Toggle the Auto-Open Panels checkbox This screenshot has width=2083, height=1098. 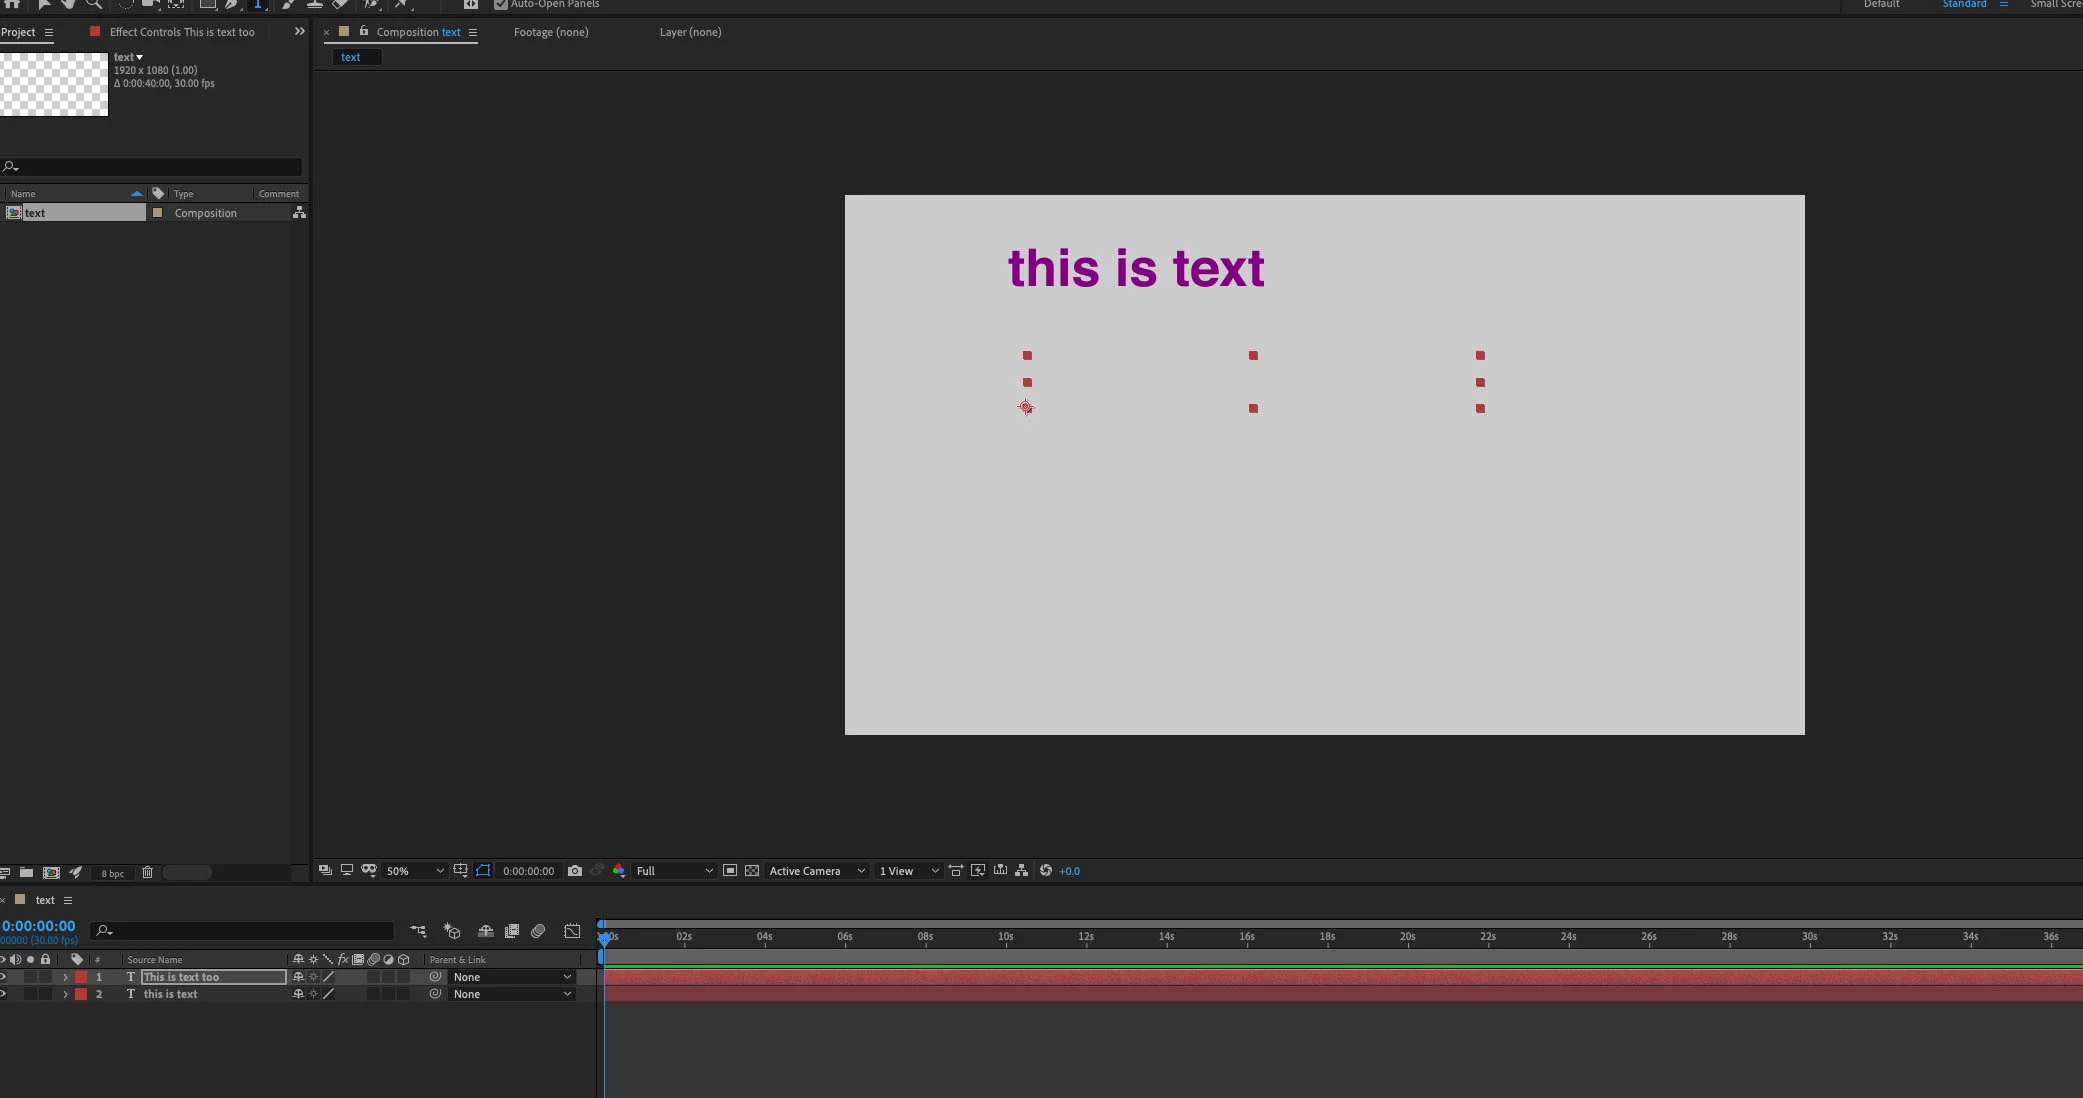[501, 5]
